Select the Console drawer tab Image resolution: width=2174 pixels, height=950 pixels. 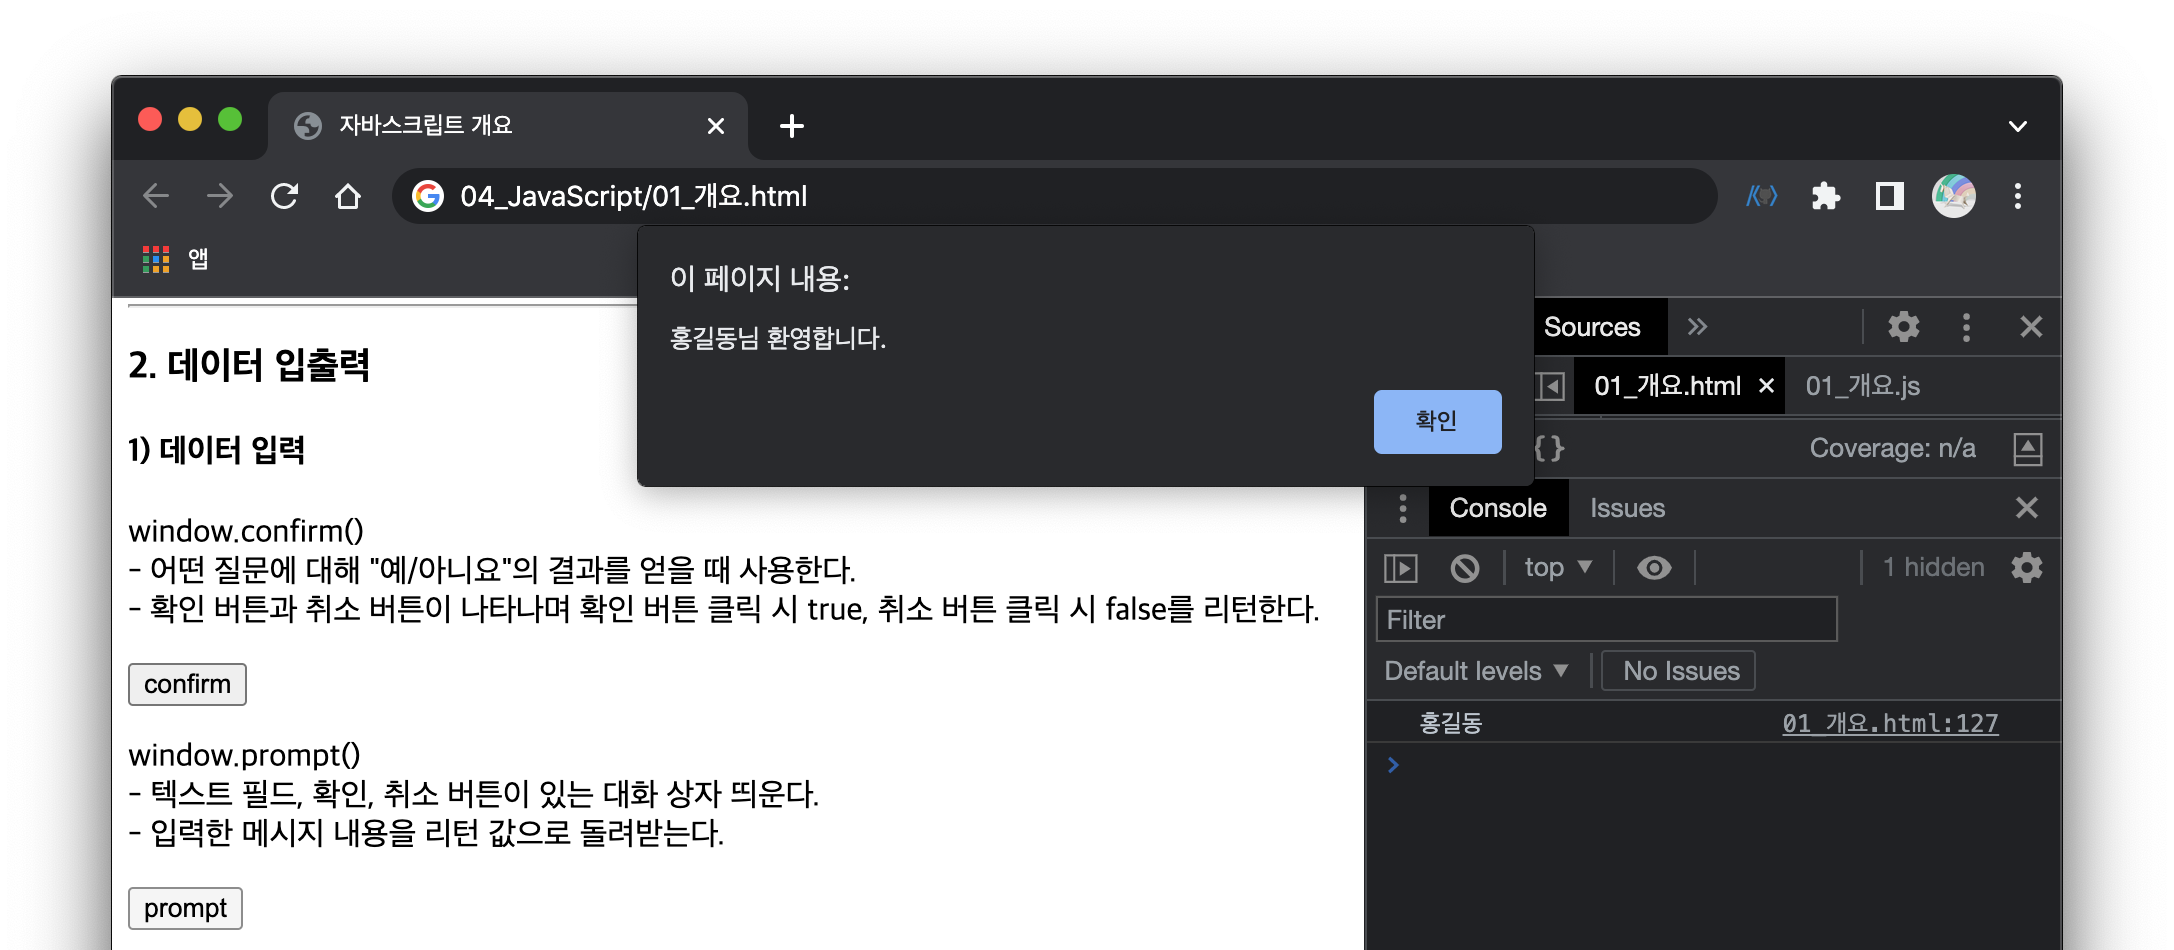[1498, 508]
